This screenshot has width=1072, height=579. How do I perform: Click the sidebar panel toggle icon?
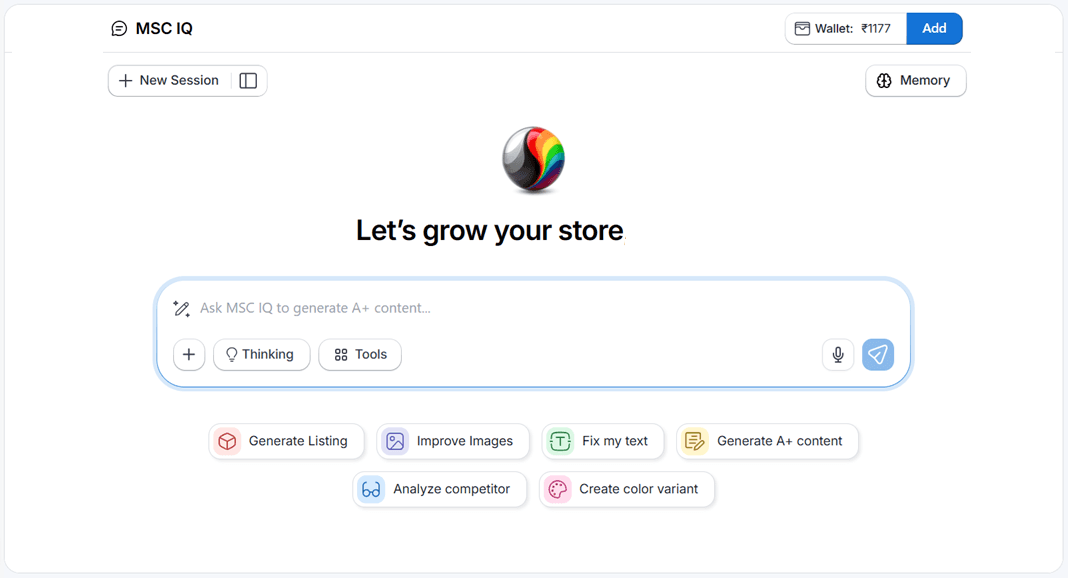point(248,81)
